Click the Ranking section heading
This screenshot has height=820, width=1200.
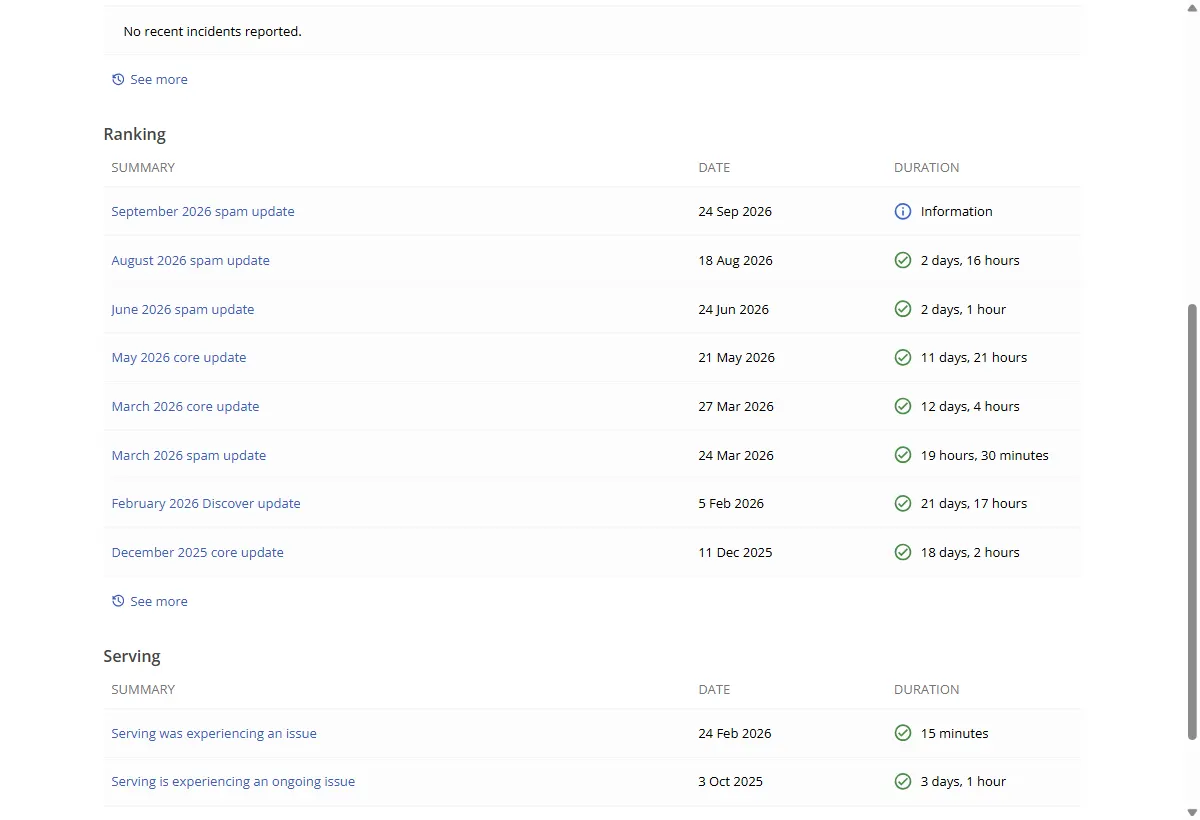135,134
